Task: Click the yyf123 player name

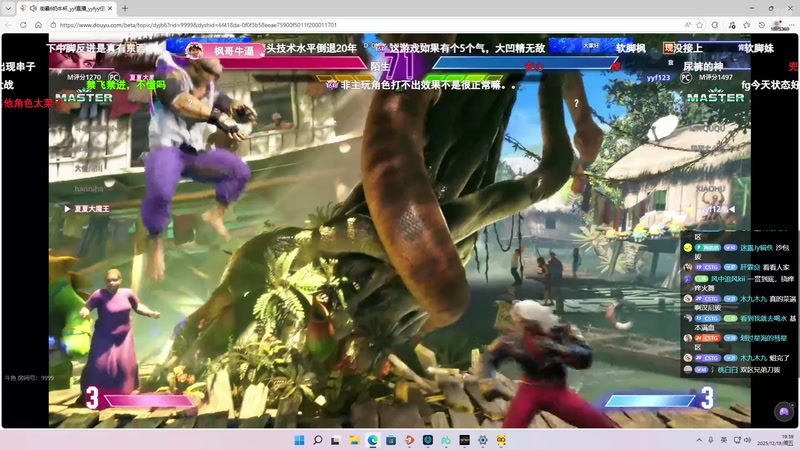Action: [658, 78]
